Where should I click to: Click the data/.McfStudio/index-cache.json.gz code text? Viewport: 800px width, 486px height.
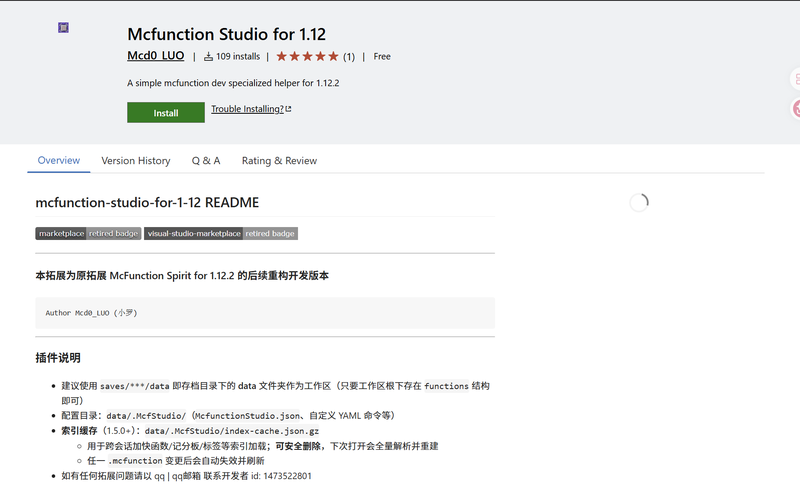232,431
